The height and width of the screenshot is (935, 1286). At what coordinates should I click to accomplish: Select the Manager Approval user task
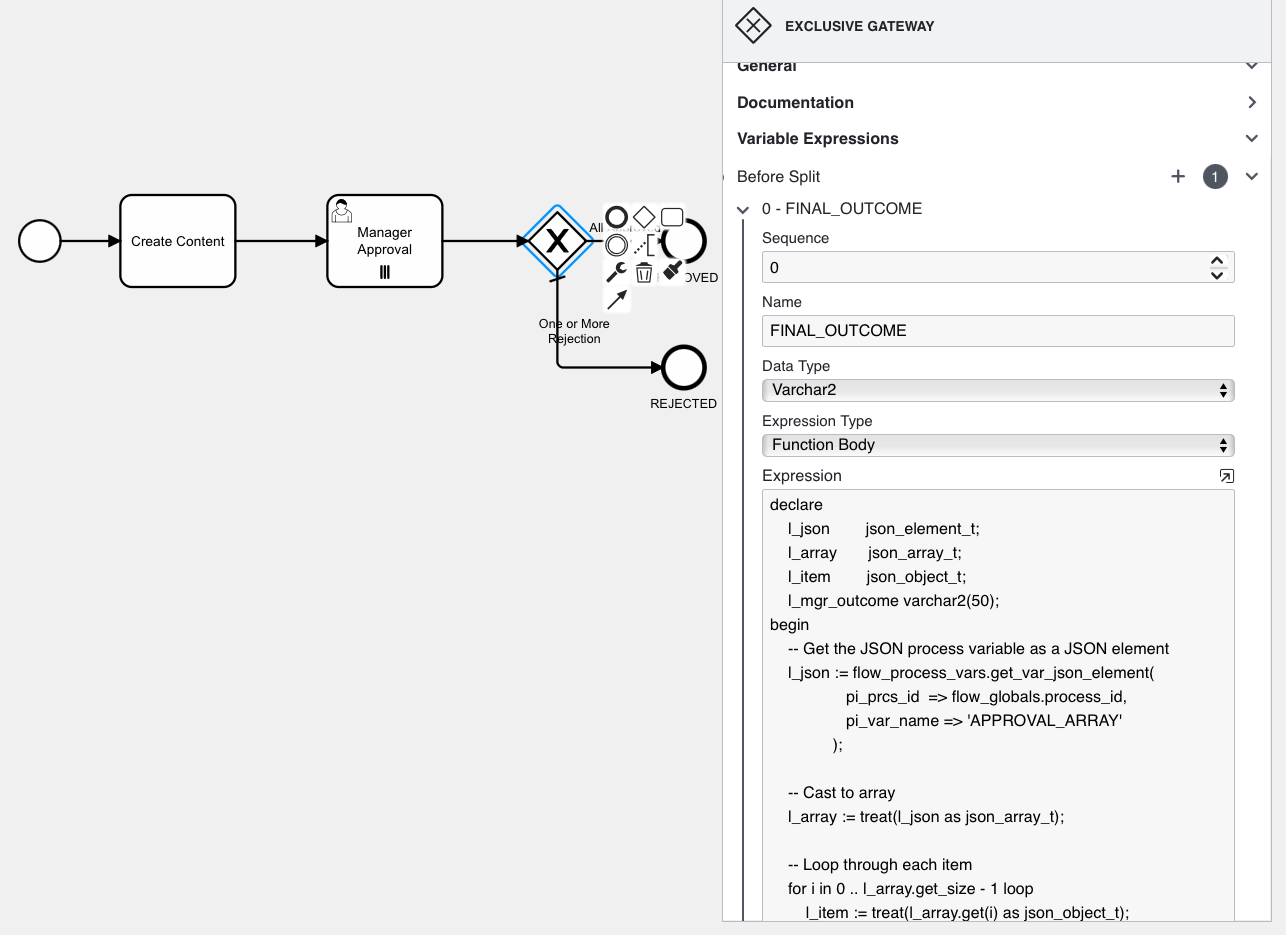click(x=385, y=241)
